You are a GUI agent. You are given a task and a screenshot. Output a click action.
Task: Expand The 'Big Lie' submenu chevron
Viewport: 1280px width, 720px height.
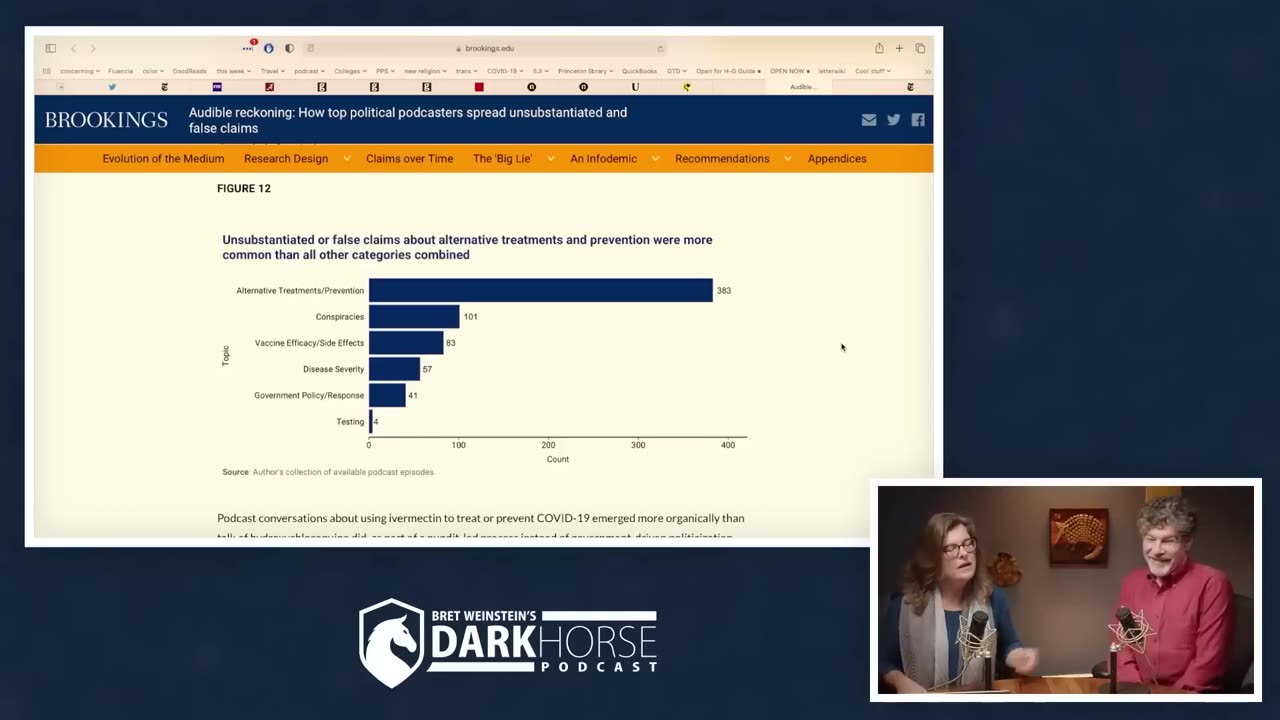point(551,158)
